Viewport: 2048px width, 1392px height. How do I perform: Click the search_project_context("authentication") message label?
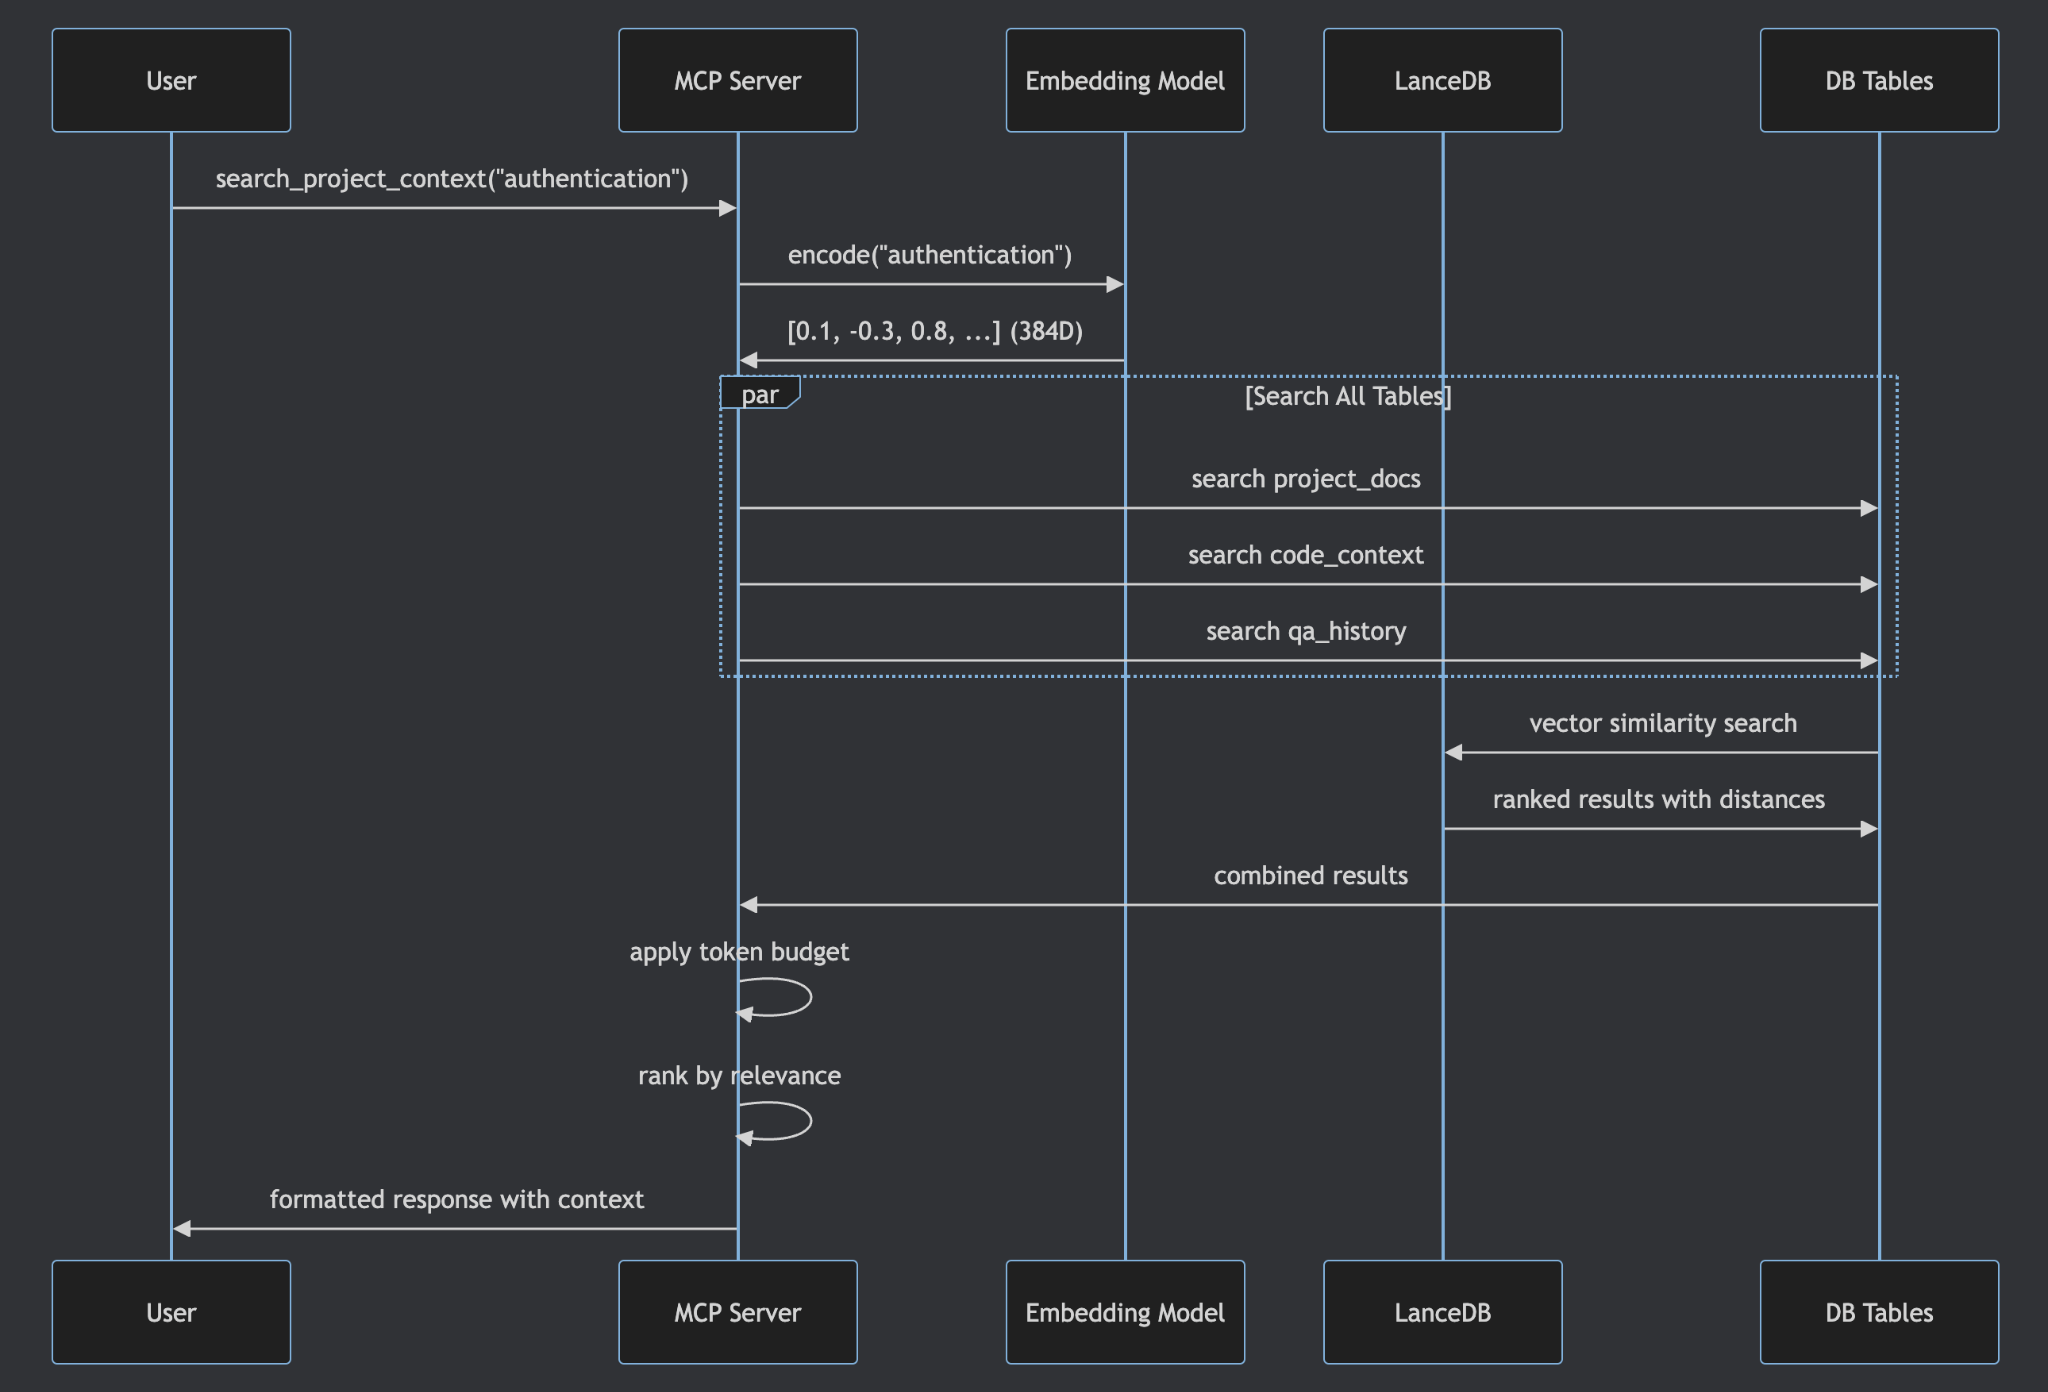click(x=452, y=179)
